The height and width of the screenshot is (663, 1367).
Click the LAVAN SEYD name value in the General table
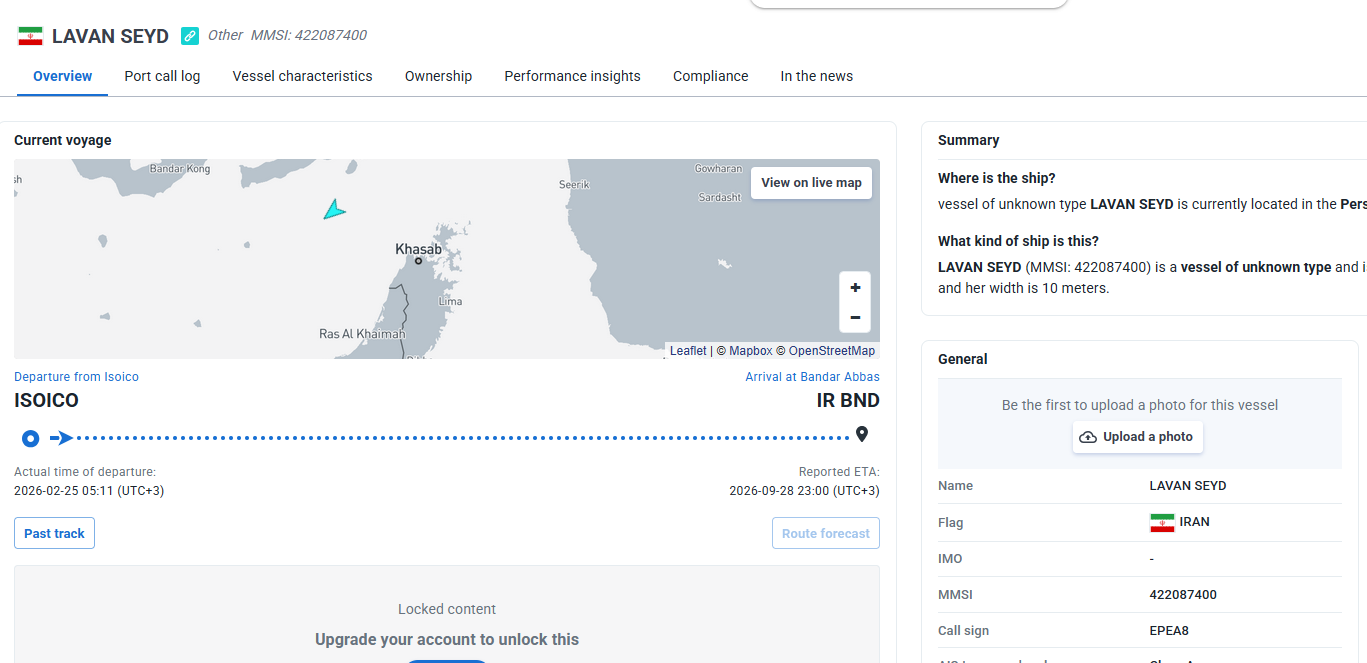pyautogui.click(x=1188, y=486)
